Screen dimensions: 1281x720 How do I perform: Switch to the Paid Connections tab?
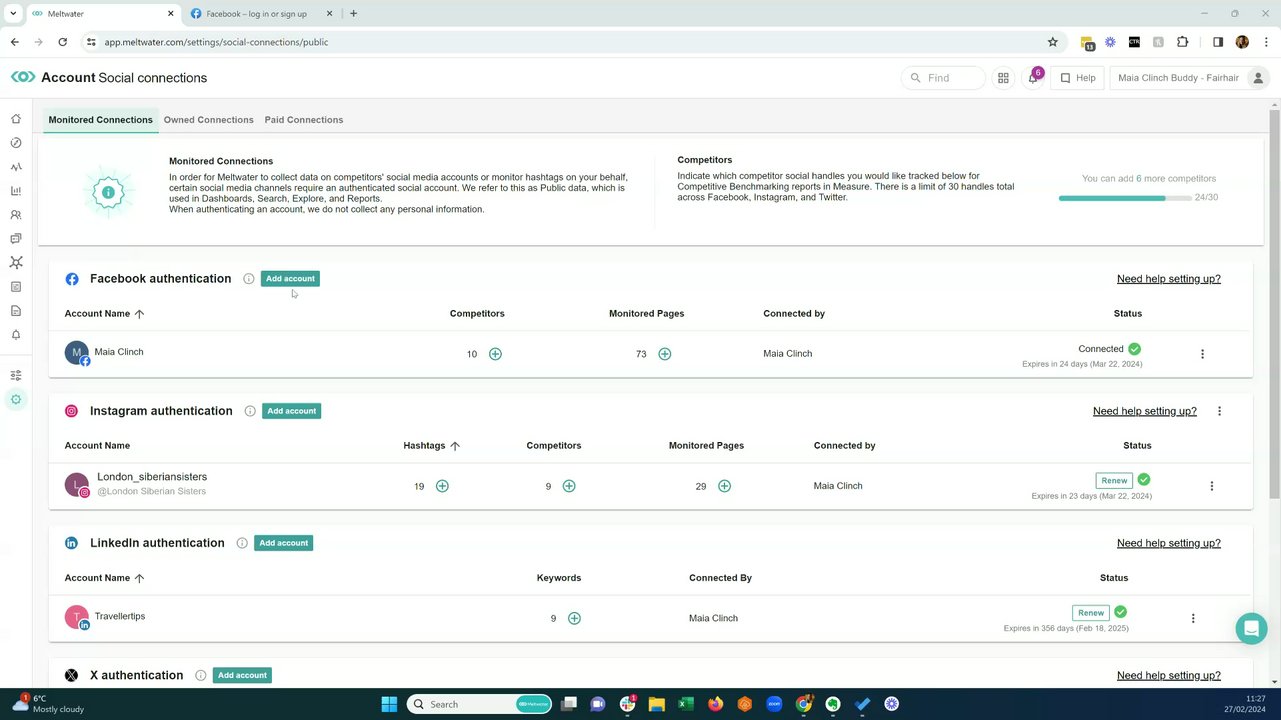coord(304,120)
